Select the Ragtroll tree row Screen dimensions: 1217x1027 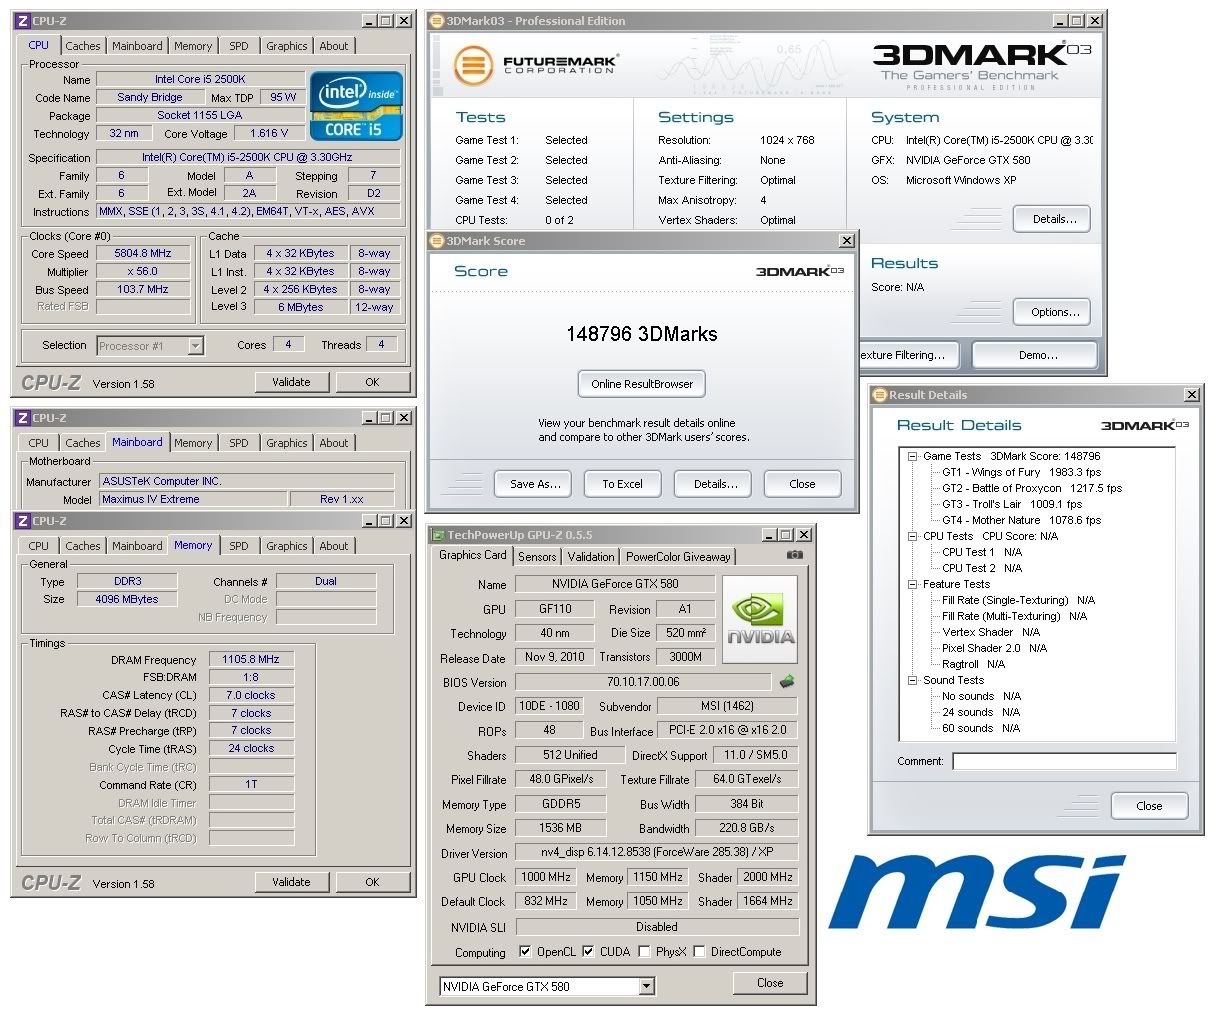pos(973,664)
